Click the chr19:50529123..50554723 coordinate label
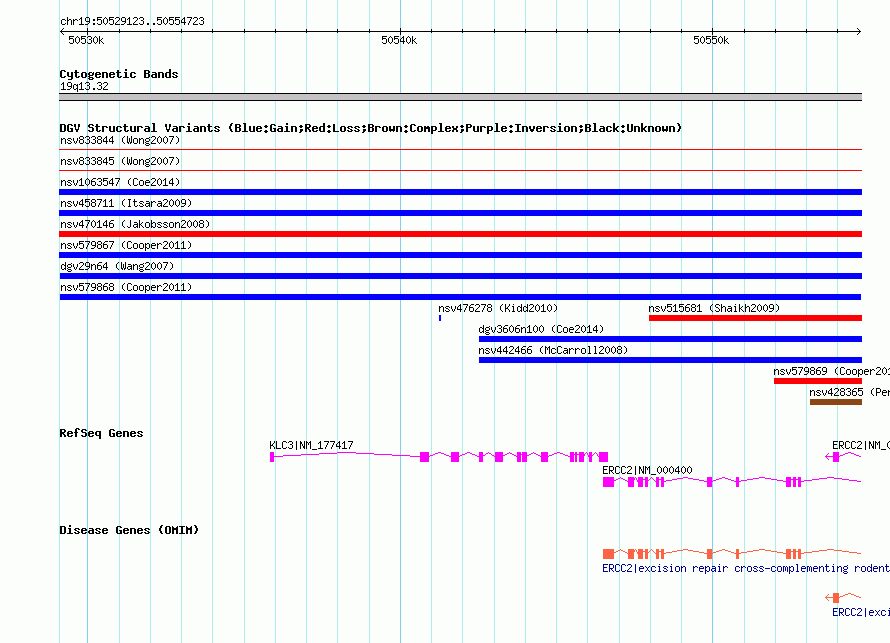The image size is (890, 643). click(132, 21)
